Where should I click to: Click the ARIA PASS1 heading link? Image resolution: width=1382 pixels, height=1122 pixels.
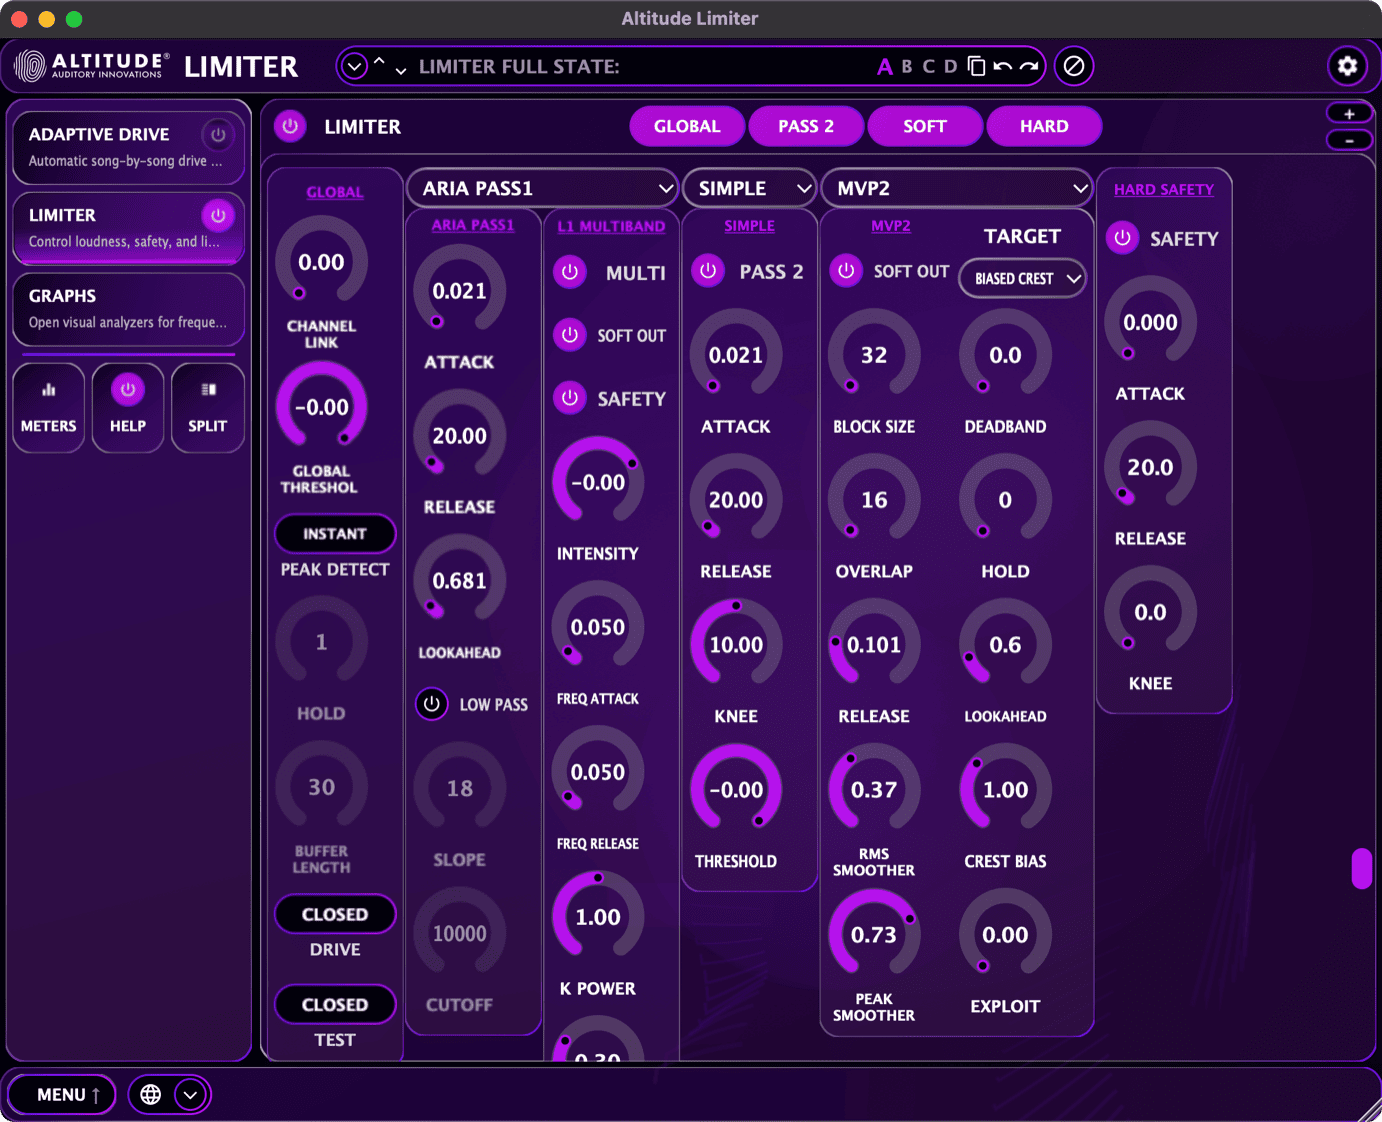point(473,225)
